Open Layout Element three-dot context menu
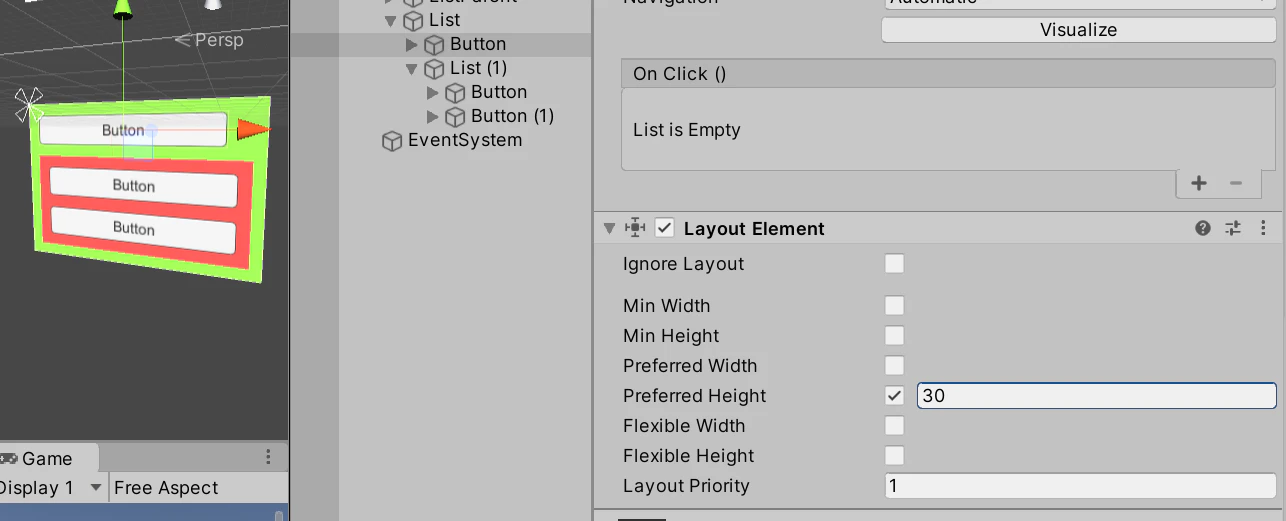Image resolution: width=1286 pixels, height=521 pixels. click(x=1264, y=228)
